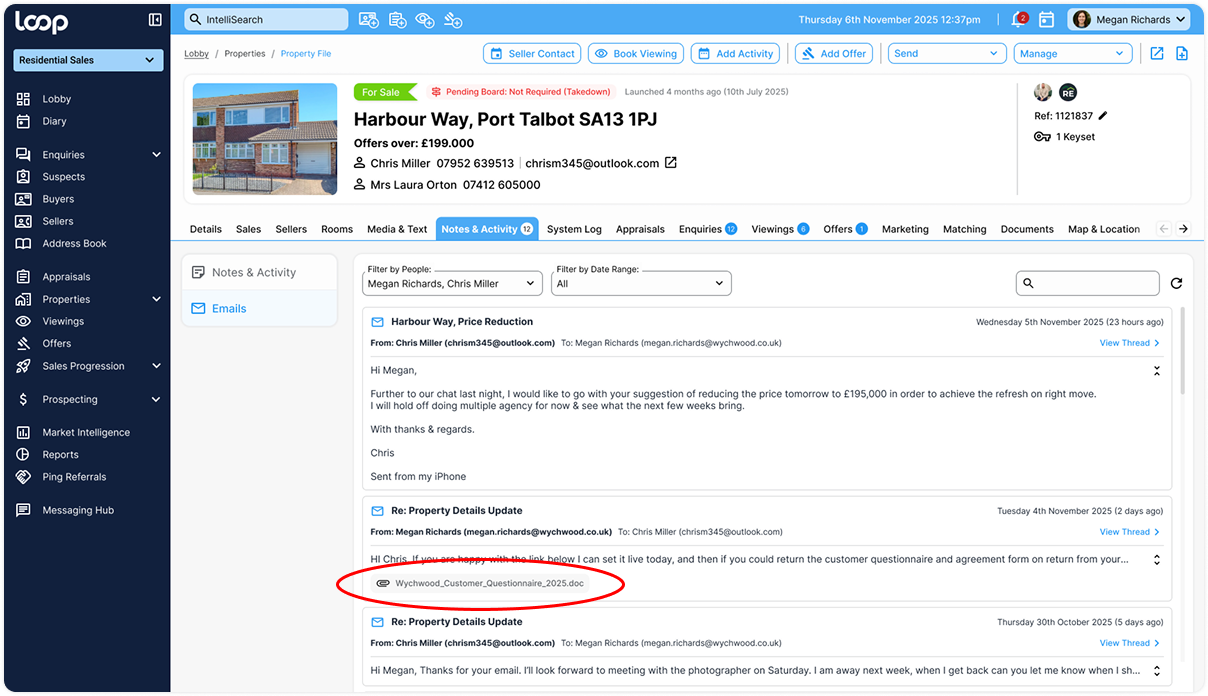Select Notes & Activity in the side panel
The width and height of the screenshot is (1208, 696).
[259, 272]
